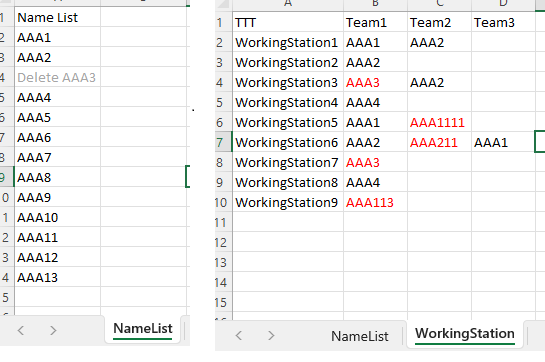
Task: Select the active NameList tab in the left window
Action: point(143,329)
